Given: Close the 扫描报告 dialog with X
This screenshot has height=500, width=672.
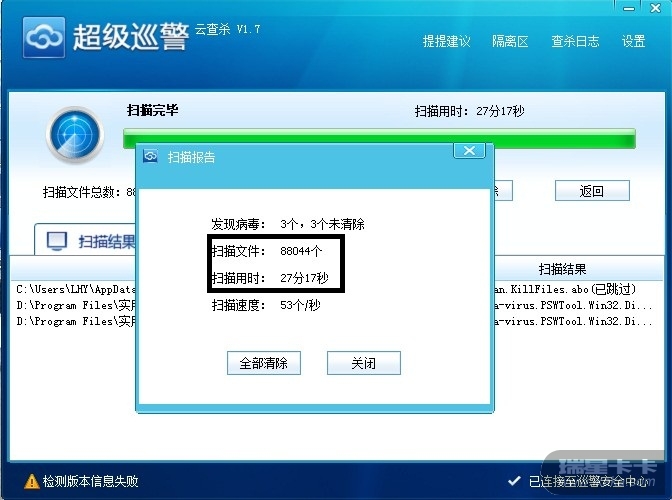Looking at the screenshot, I should [469, 151].
